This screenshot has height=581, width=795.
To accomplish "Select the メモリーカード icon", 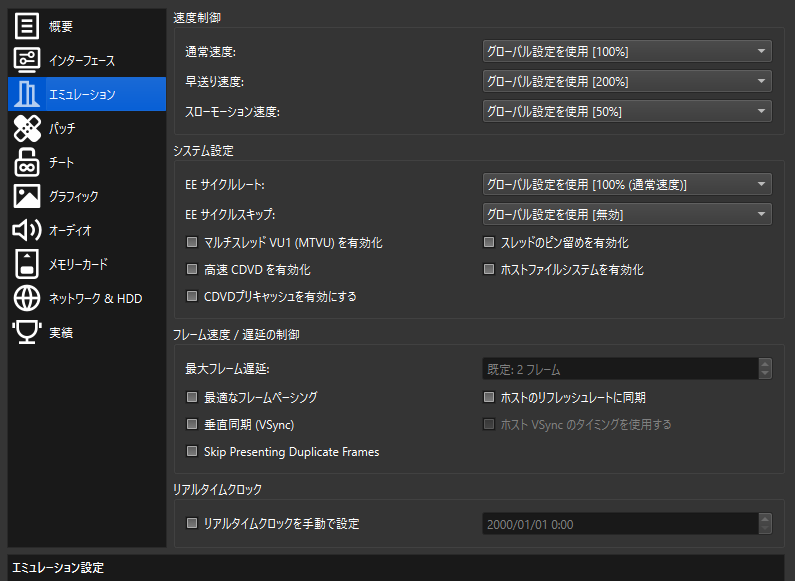I will coord(27,264).
